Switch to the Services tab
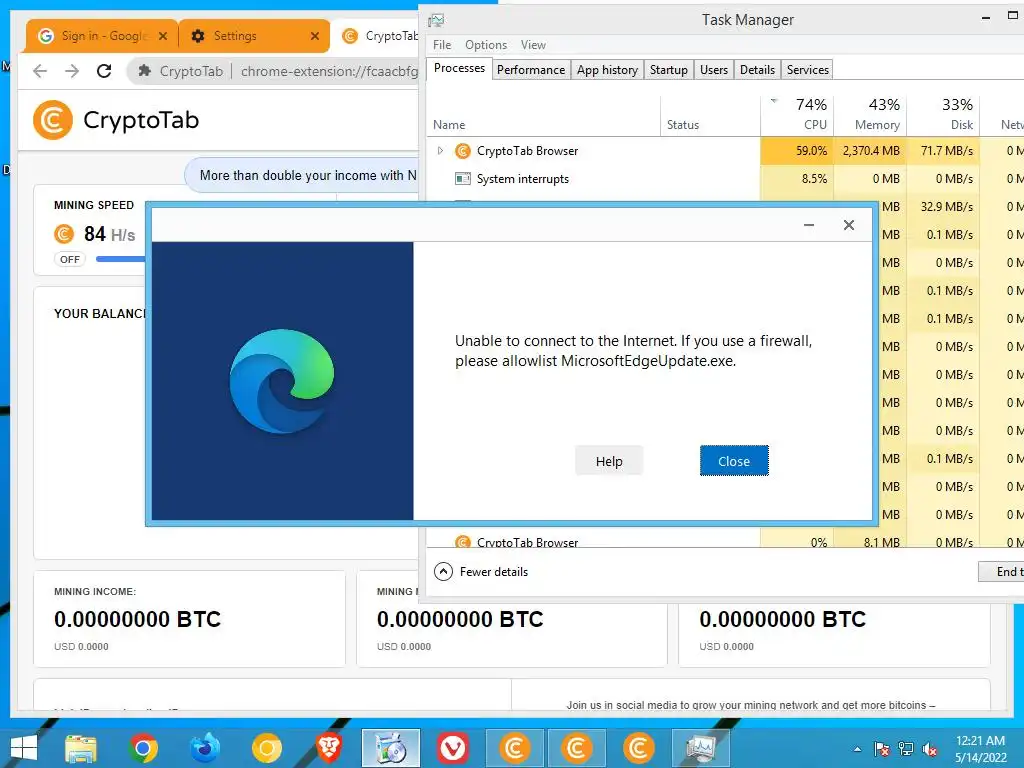1024x768 pixels. 808,70
